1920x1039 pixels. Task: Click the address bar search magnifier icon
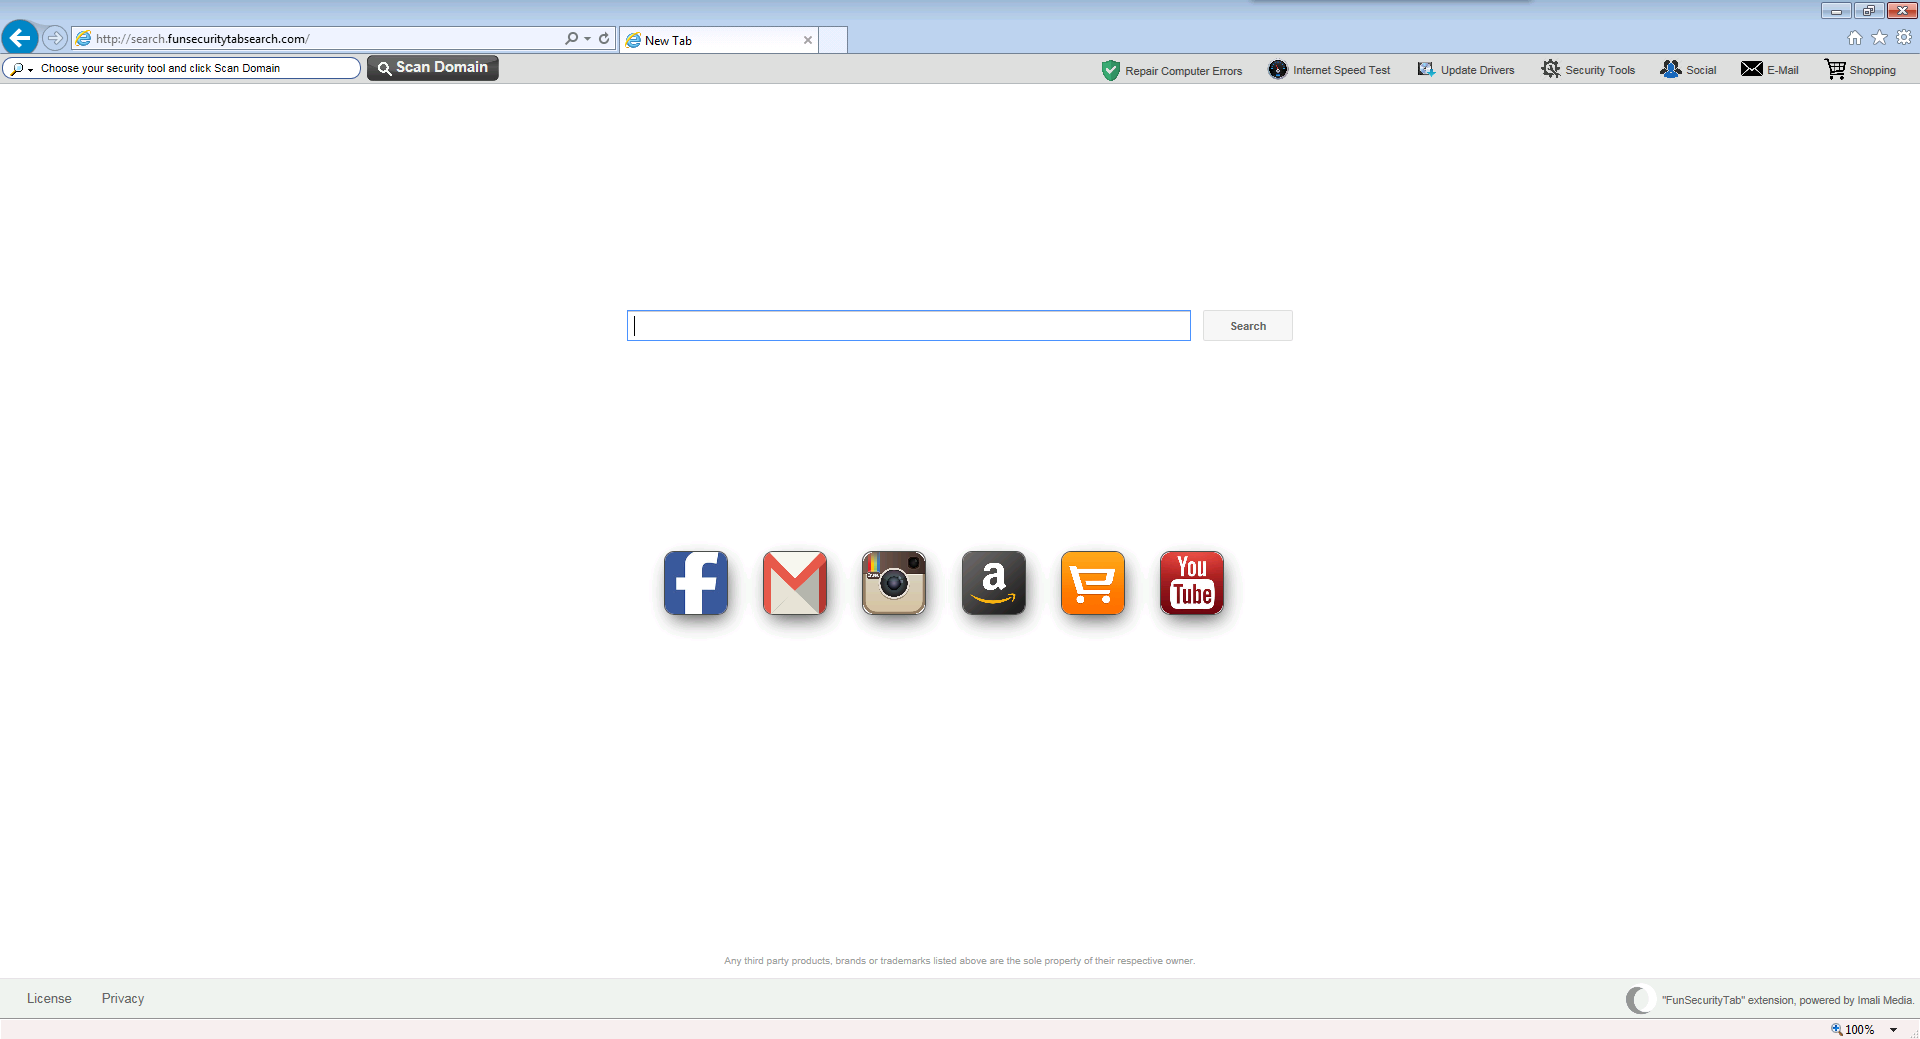[x=571, y=38]
